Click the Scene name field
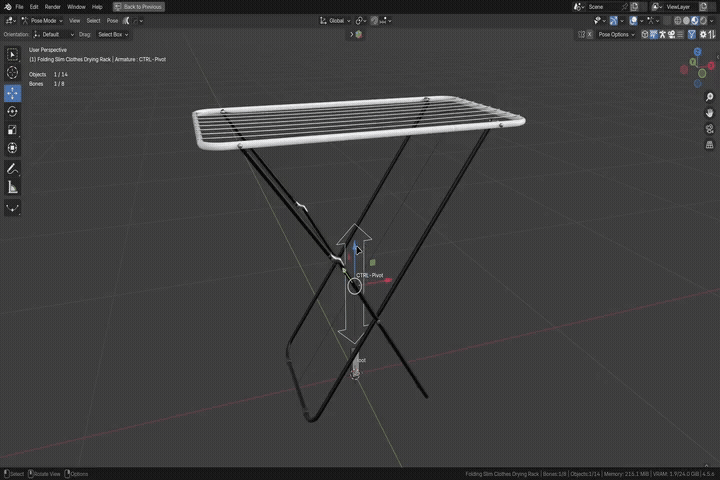The height and width of the screenshot is (480, 720). point(603,7)
